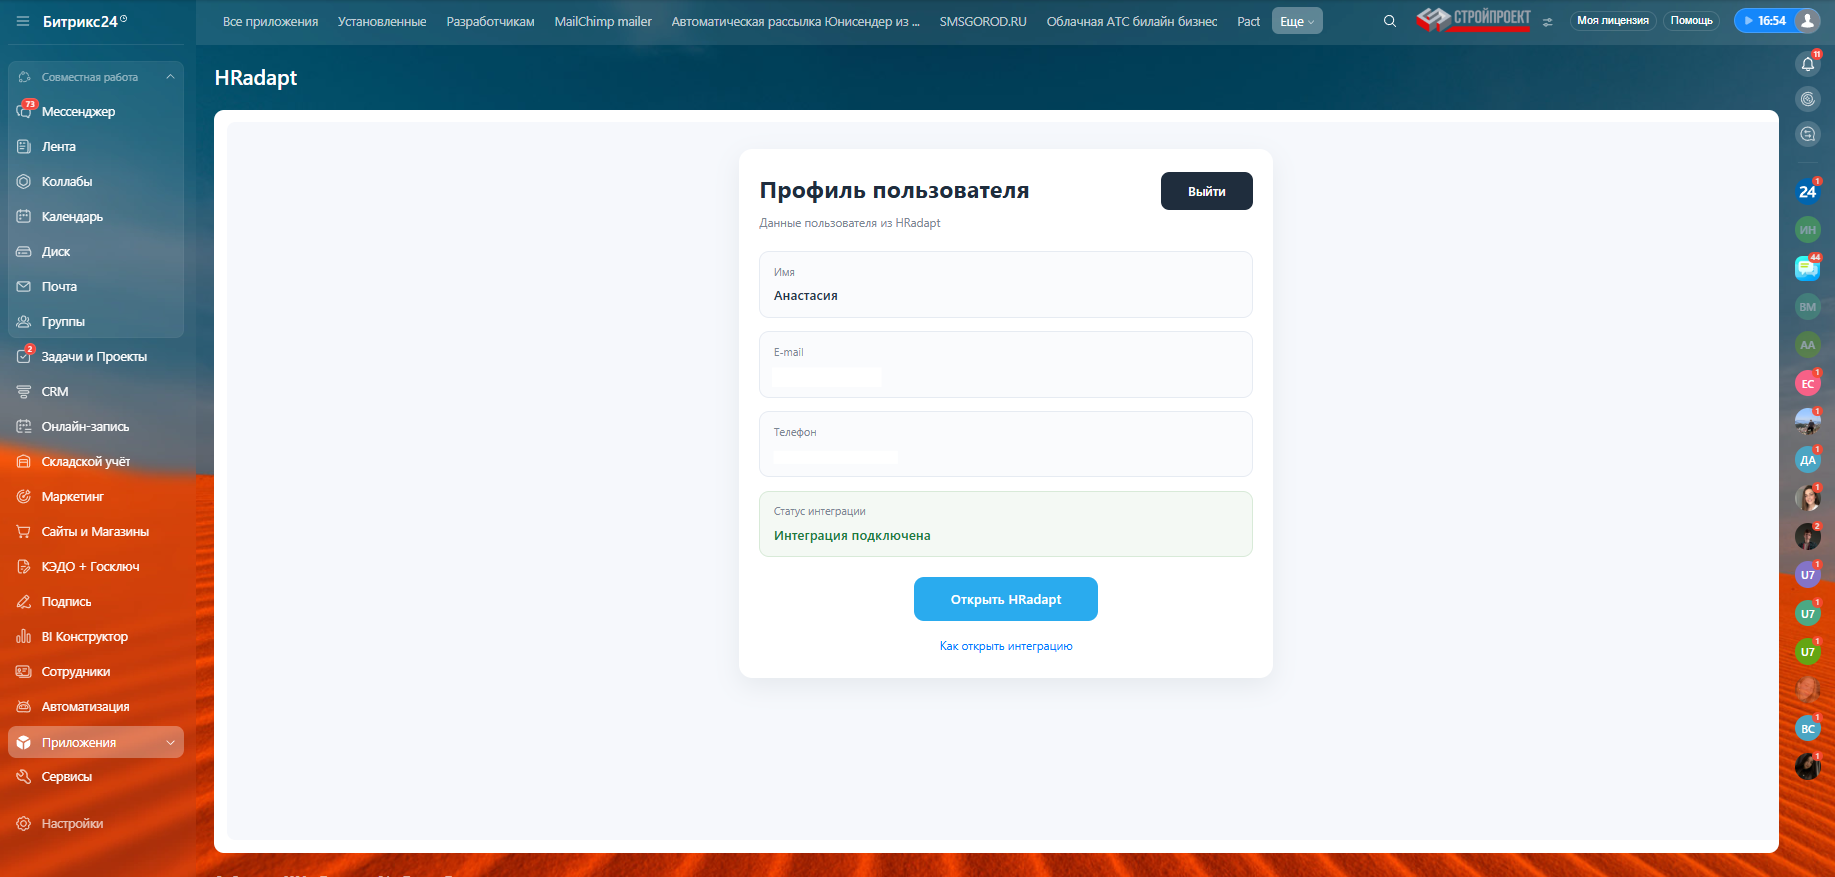
Task: Open chat with ИН avatar
Action: (x=1807, y=230)
